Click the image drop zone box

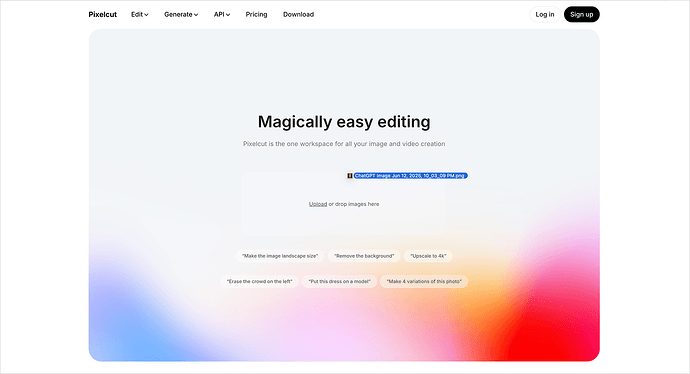coord(344,204)
